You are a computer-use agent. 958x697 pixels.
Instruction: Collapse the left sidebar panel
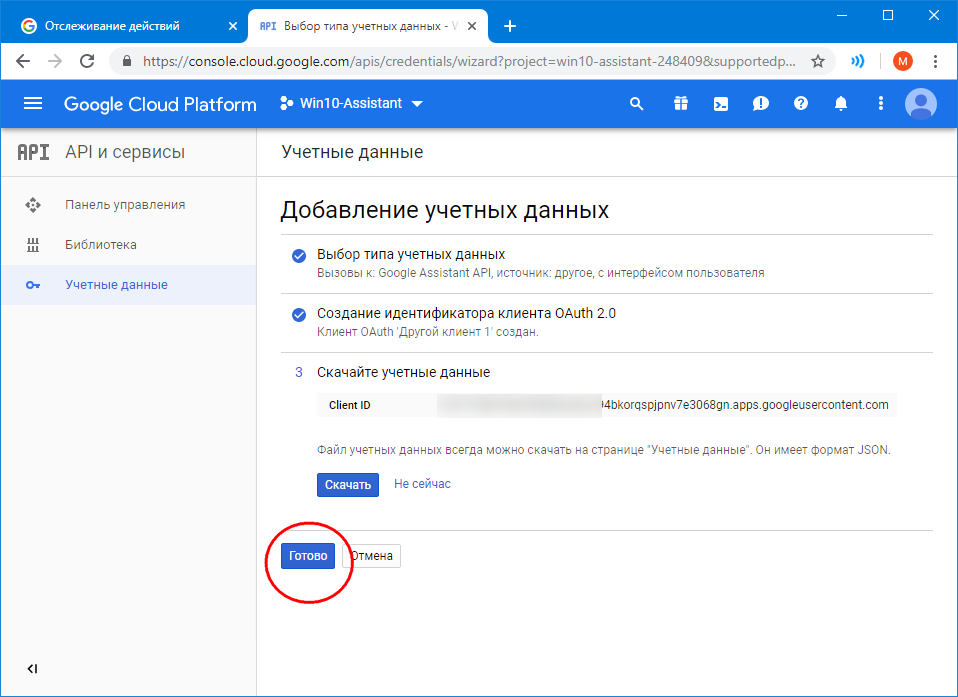coord(32,669)
